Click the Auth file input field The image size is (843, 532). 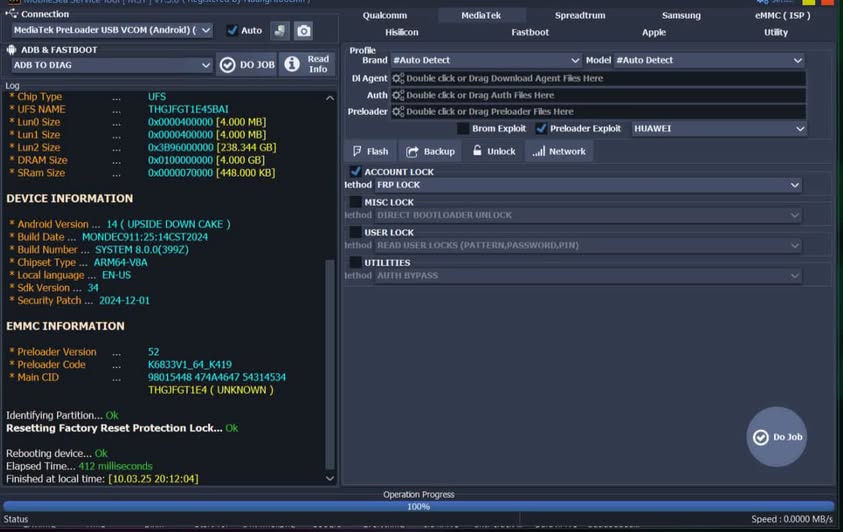(598, 95)
